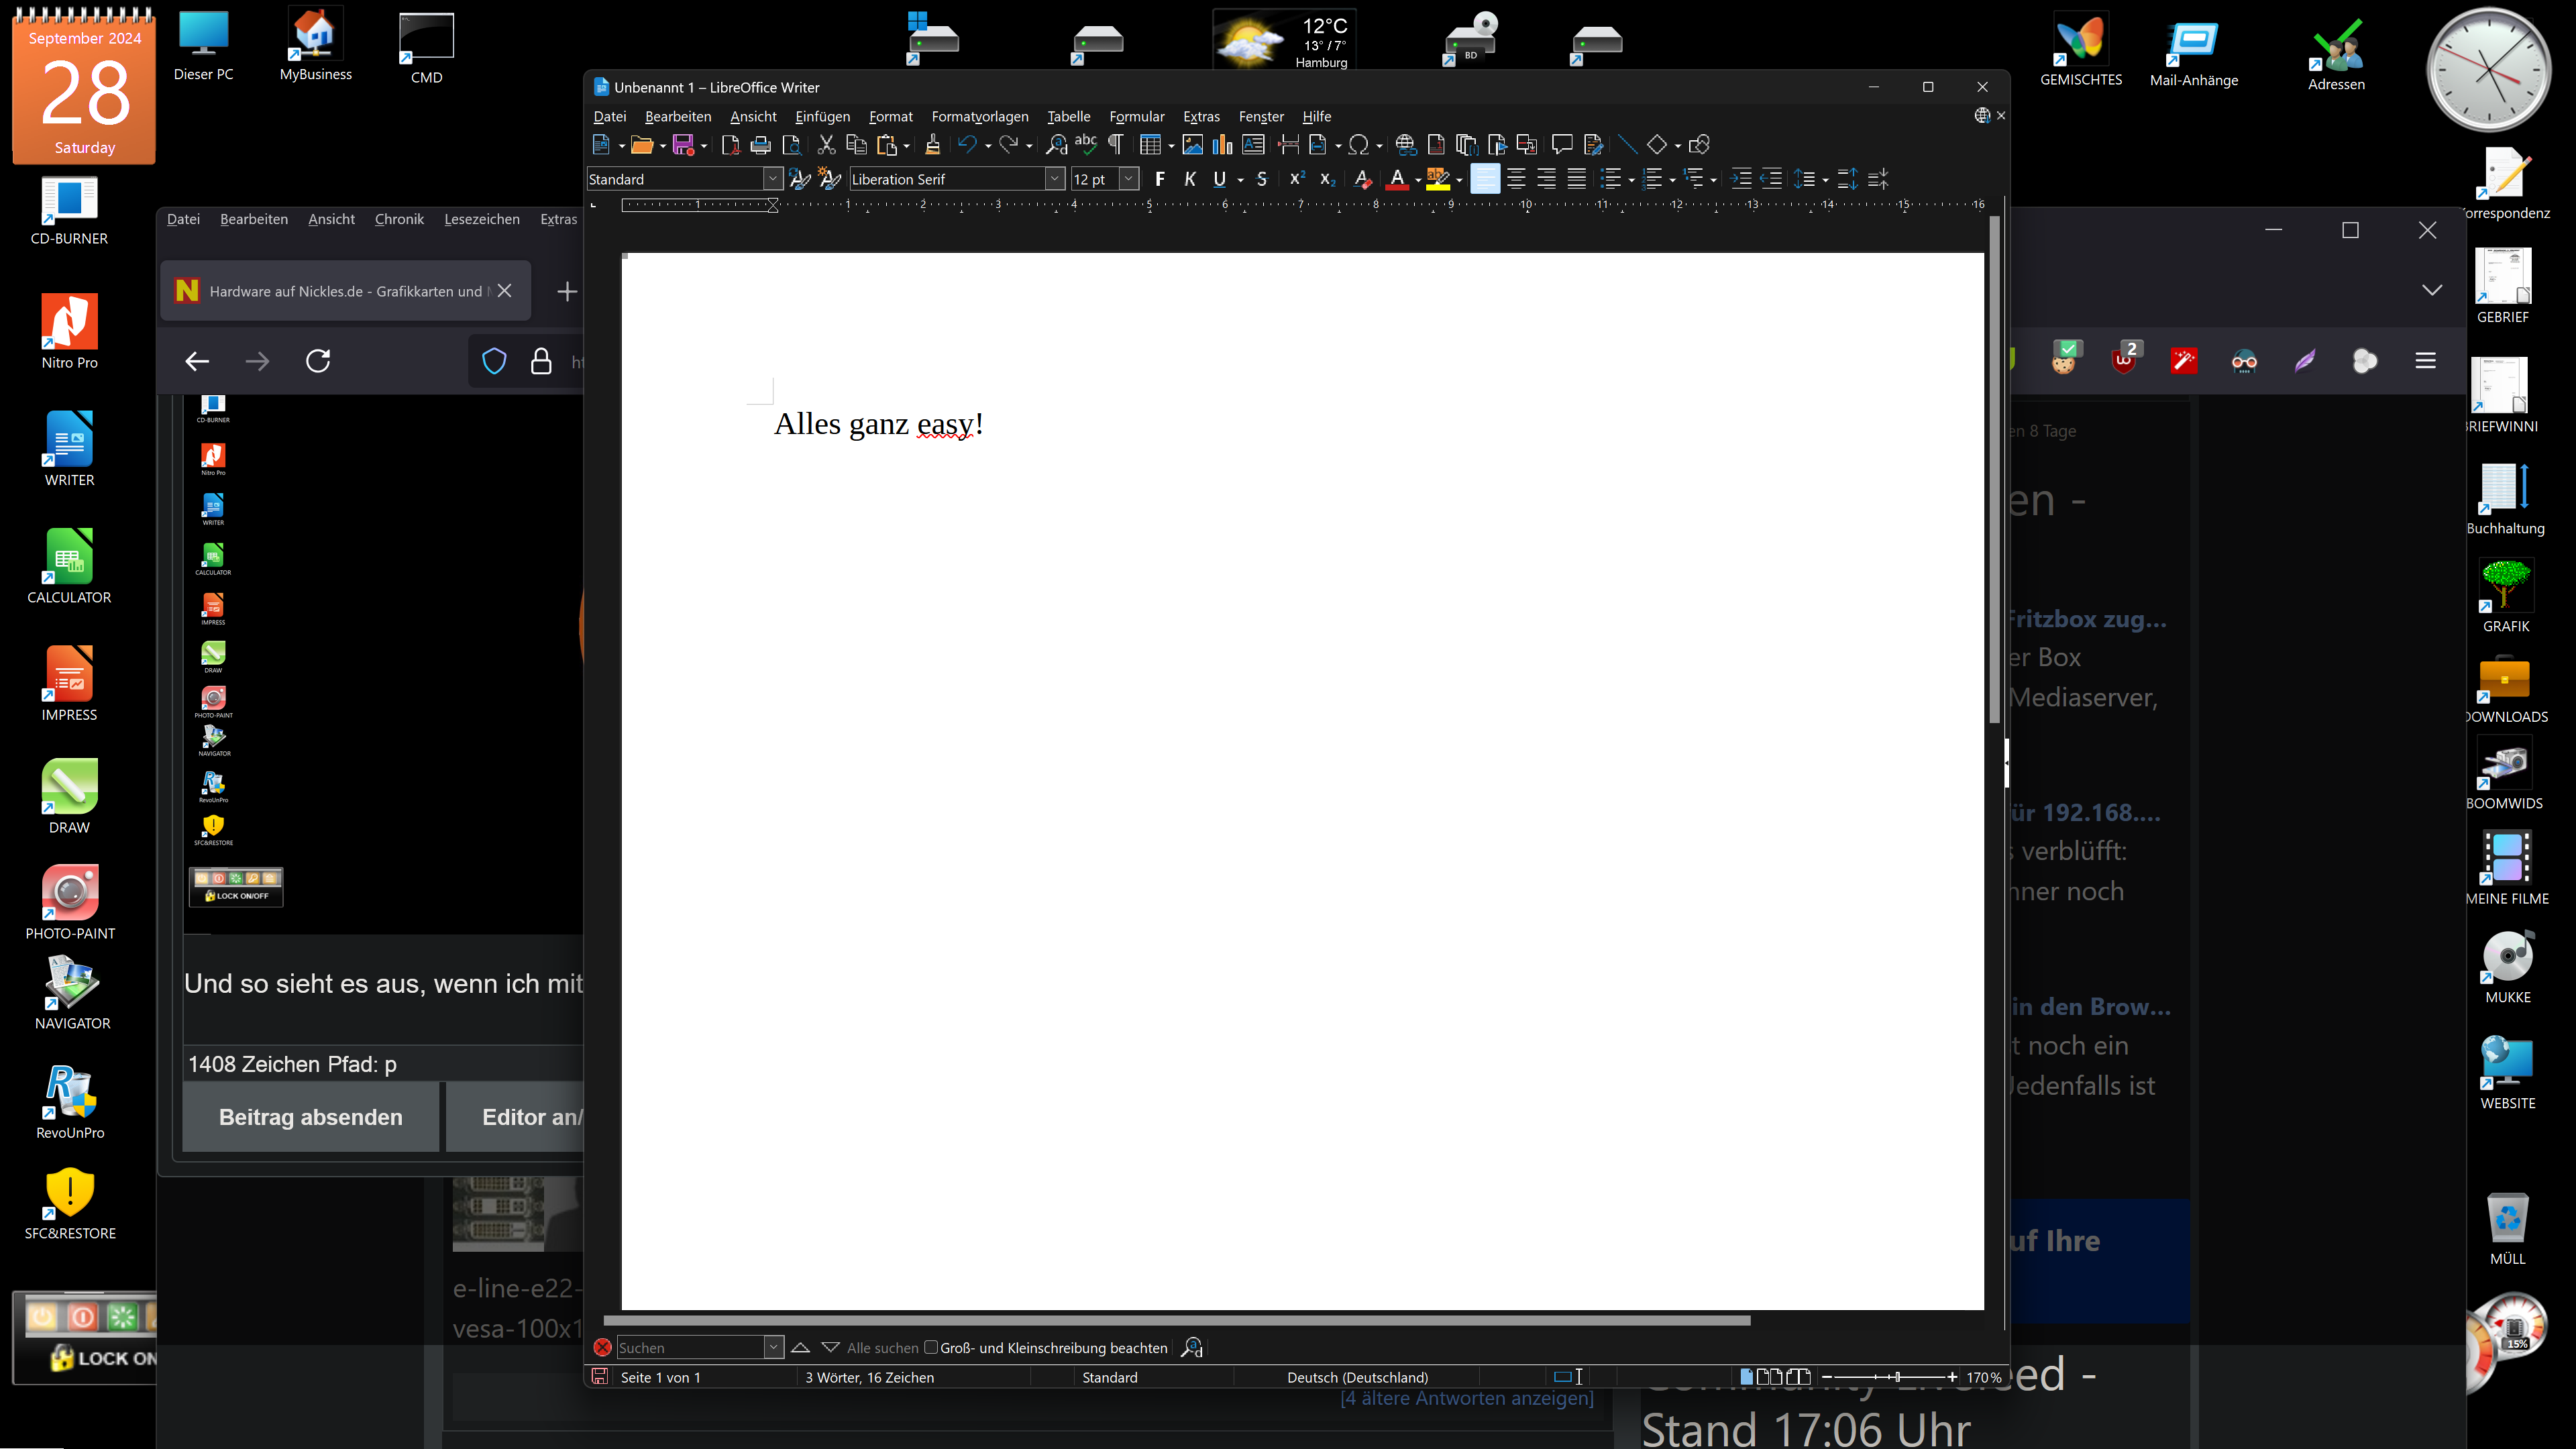Run the spelling check abc icon
Viewport: 2576px width, 1449px height.
[1086, 146]
